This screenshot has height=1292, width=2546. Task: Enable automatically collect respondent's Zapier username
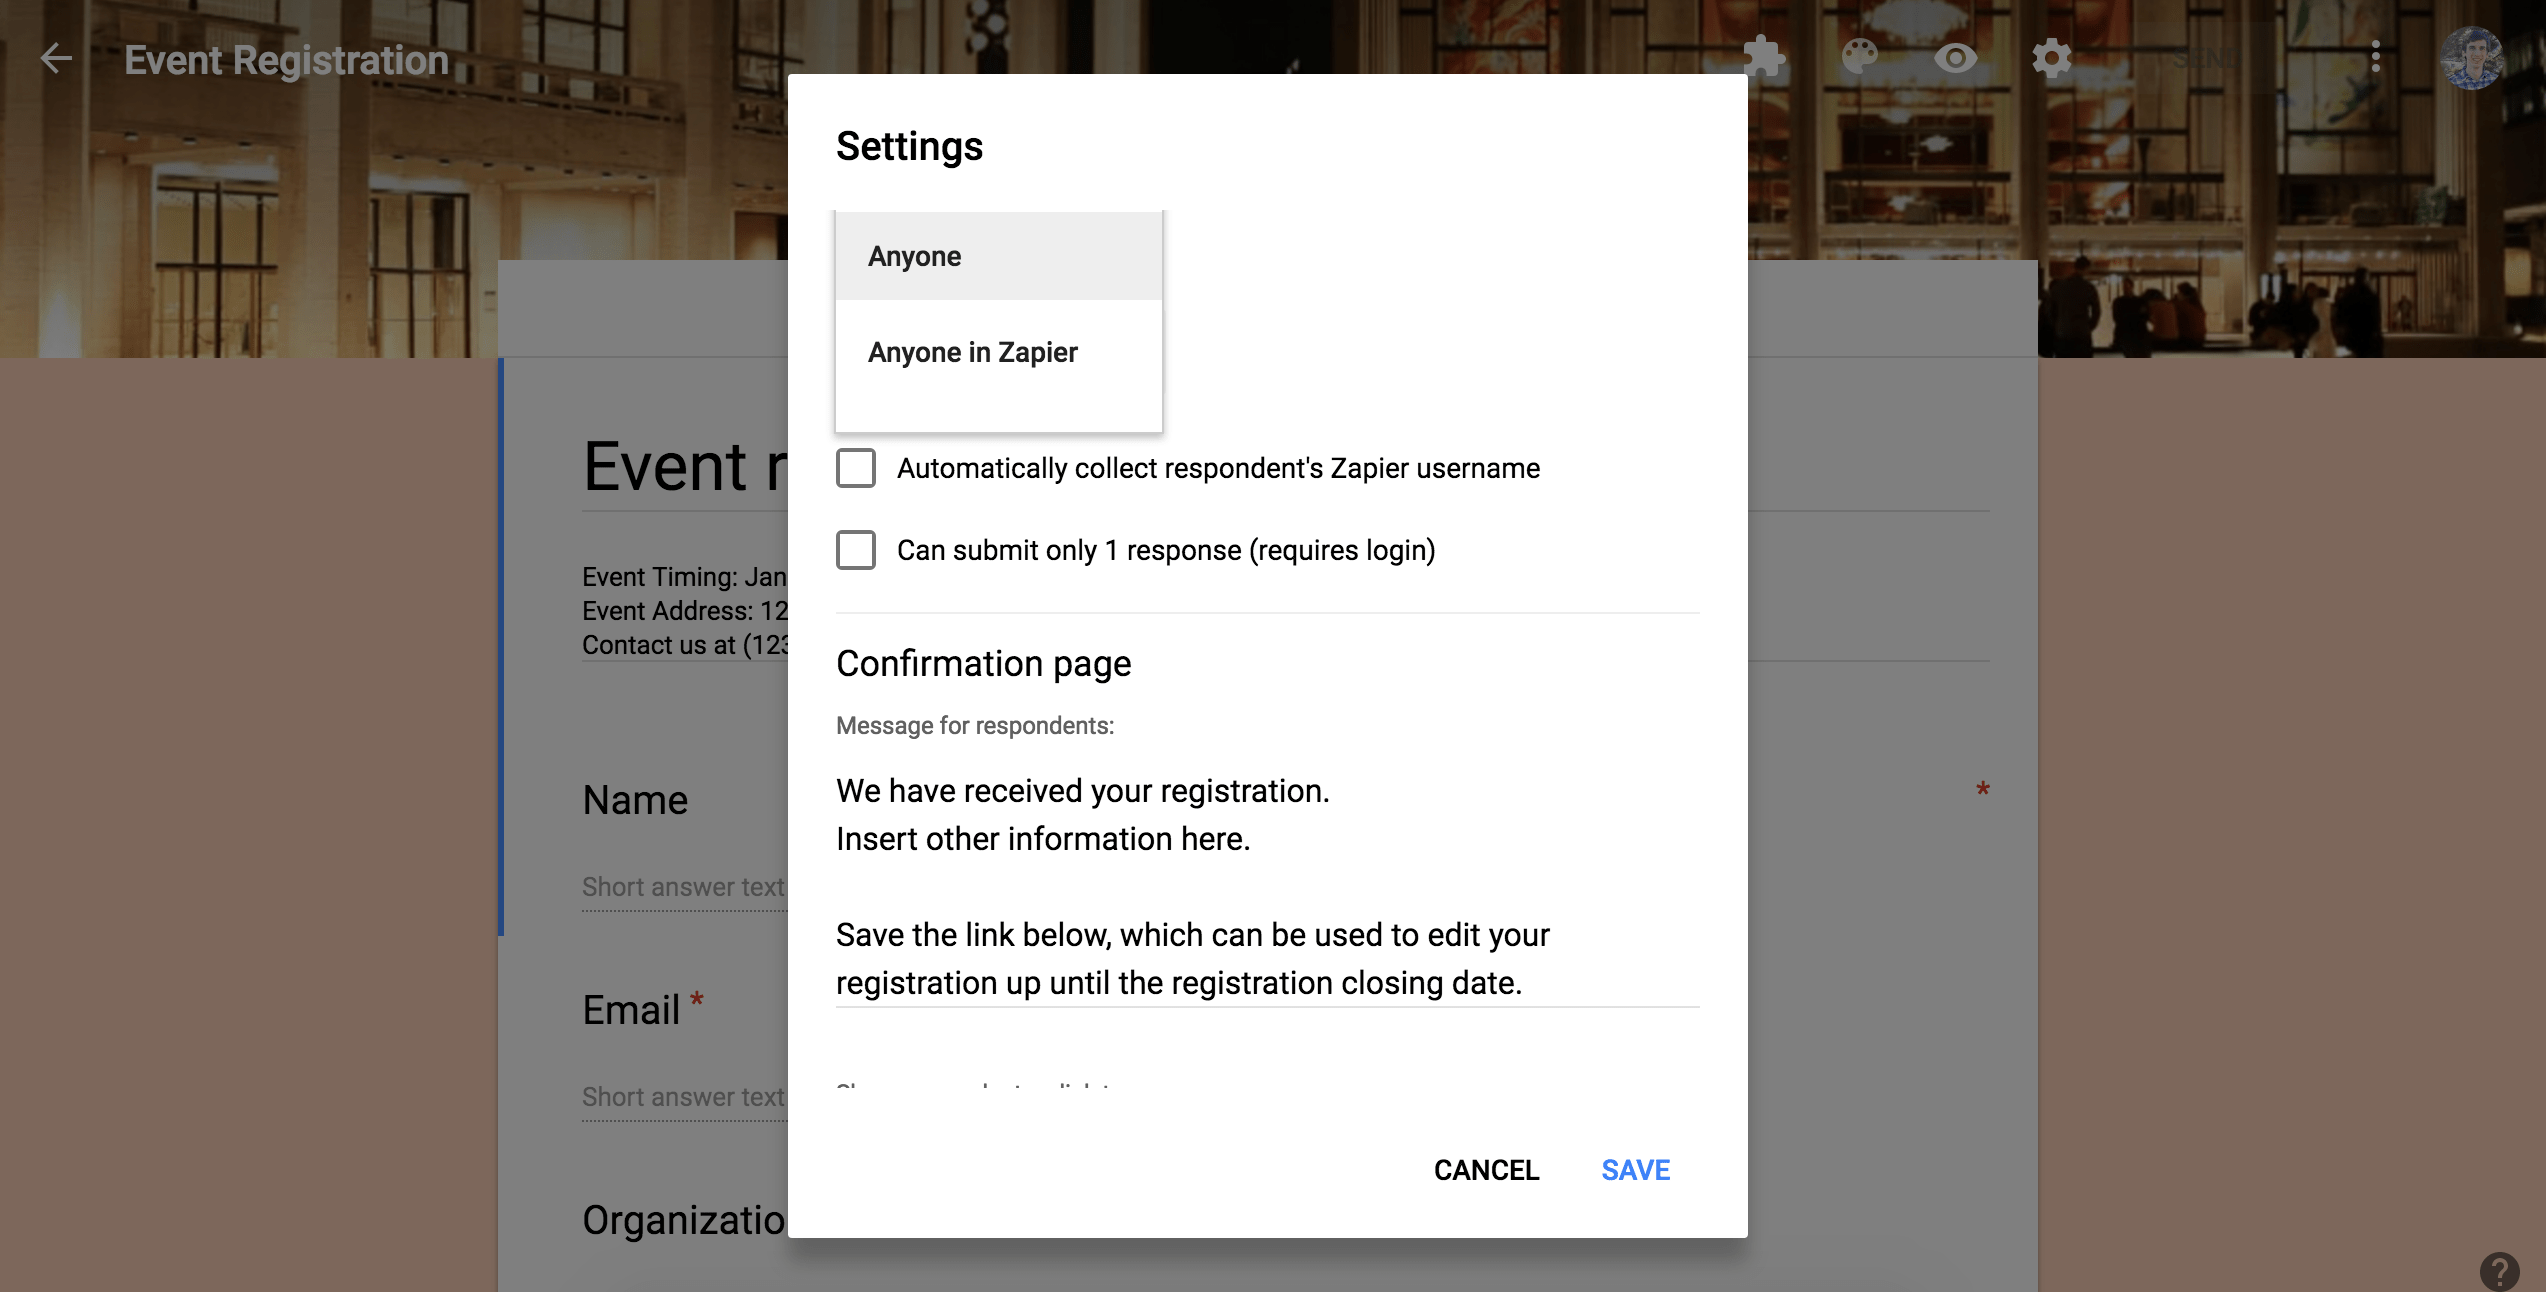pos(856,468)
